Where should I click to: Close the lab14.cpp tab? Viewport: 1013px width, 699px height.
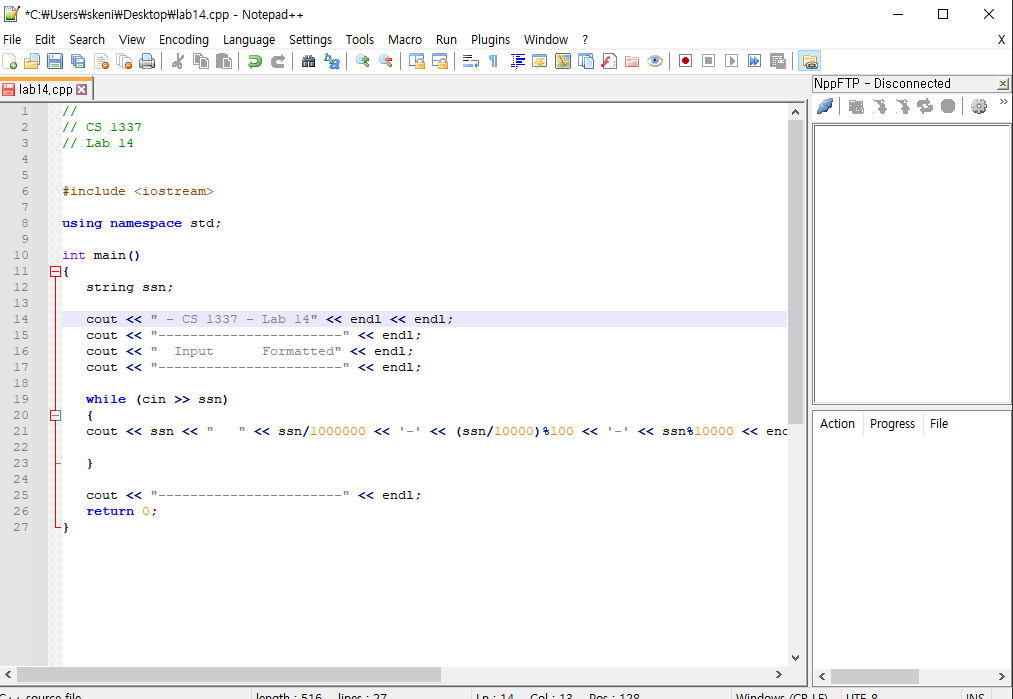tap(82, 89)
